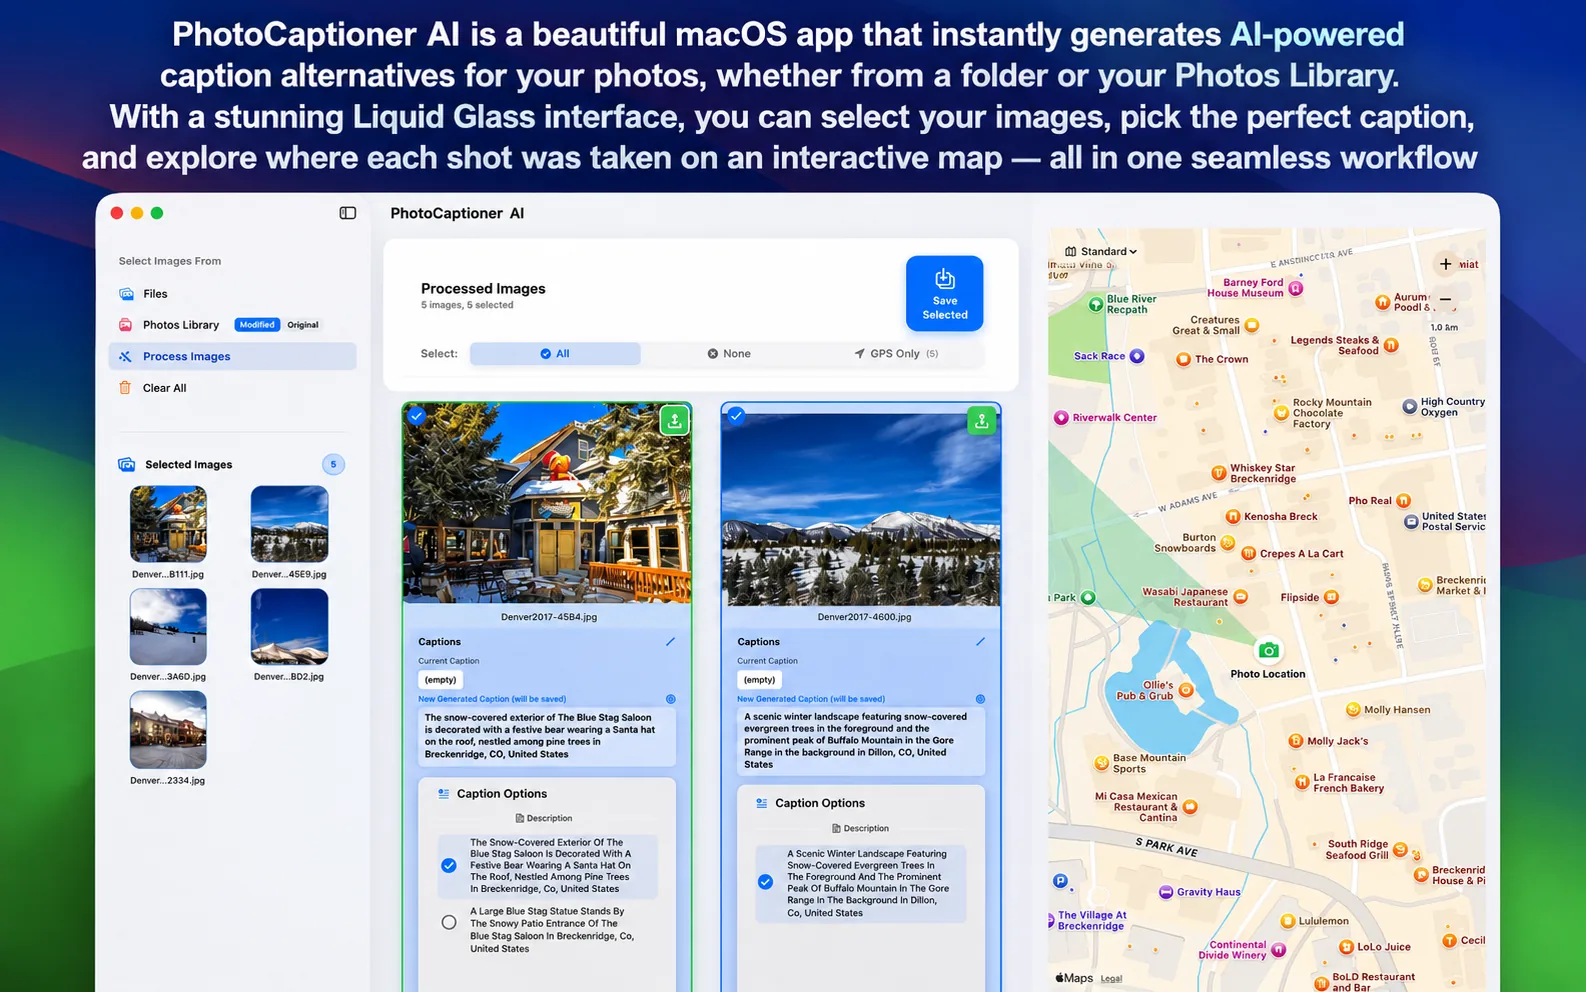1586x992 pixels.
Task: Click Pho Real restaurant pin
Action: tap(1403, 501)
